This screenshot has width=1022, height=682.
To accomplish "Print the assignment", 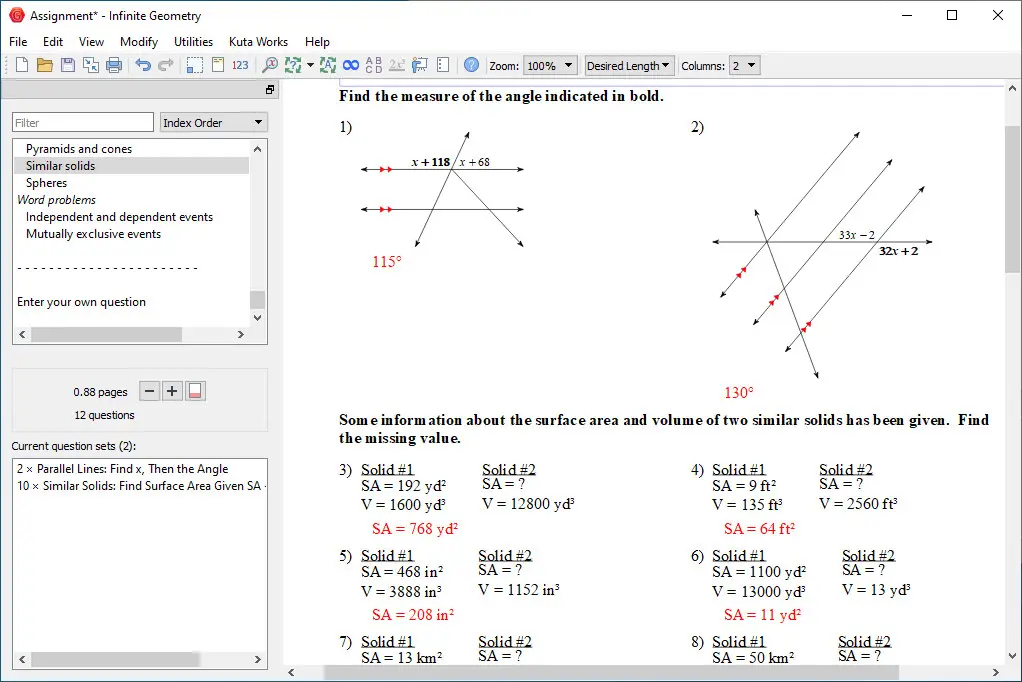I will point(114,65).
